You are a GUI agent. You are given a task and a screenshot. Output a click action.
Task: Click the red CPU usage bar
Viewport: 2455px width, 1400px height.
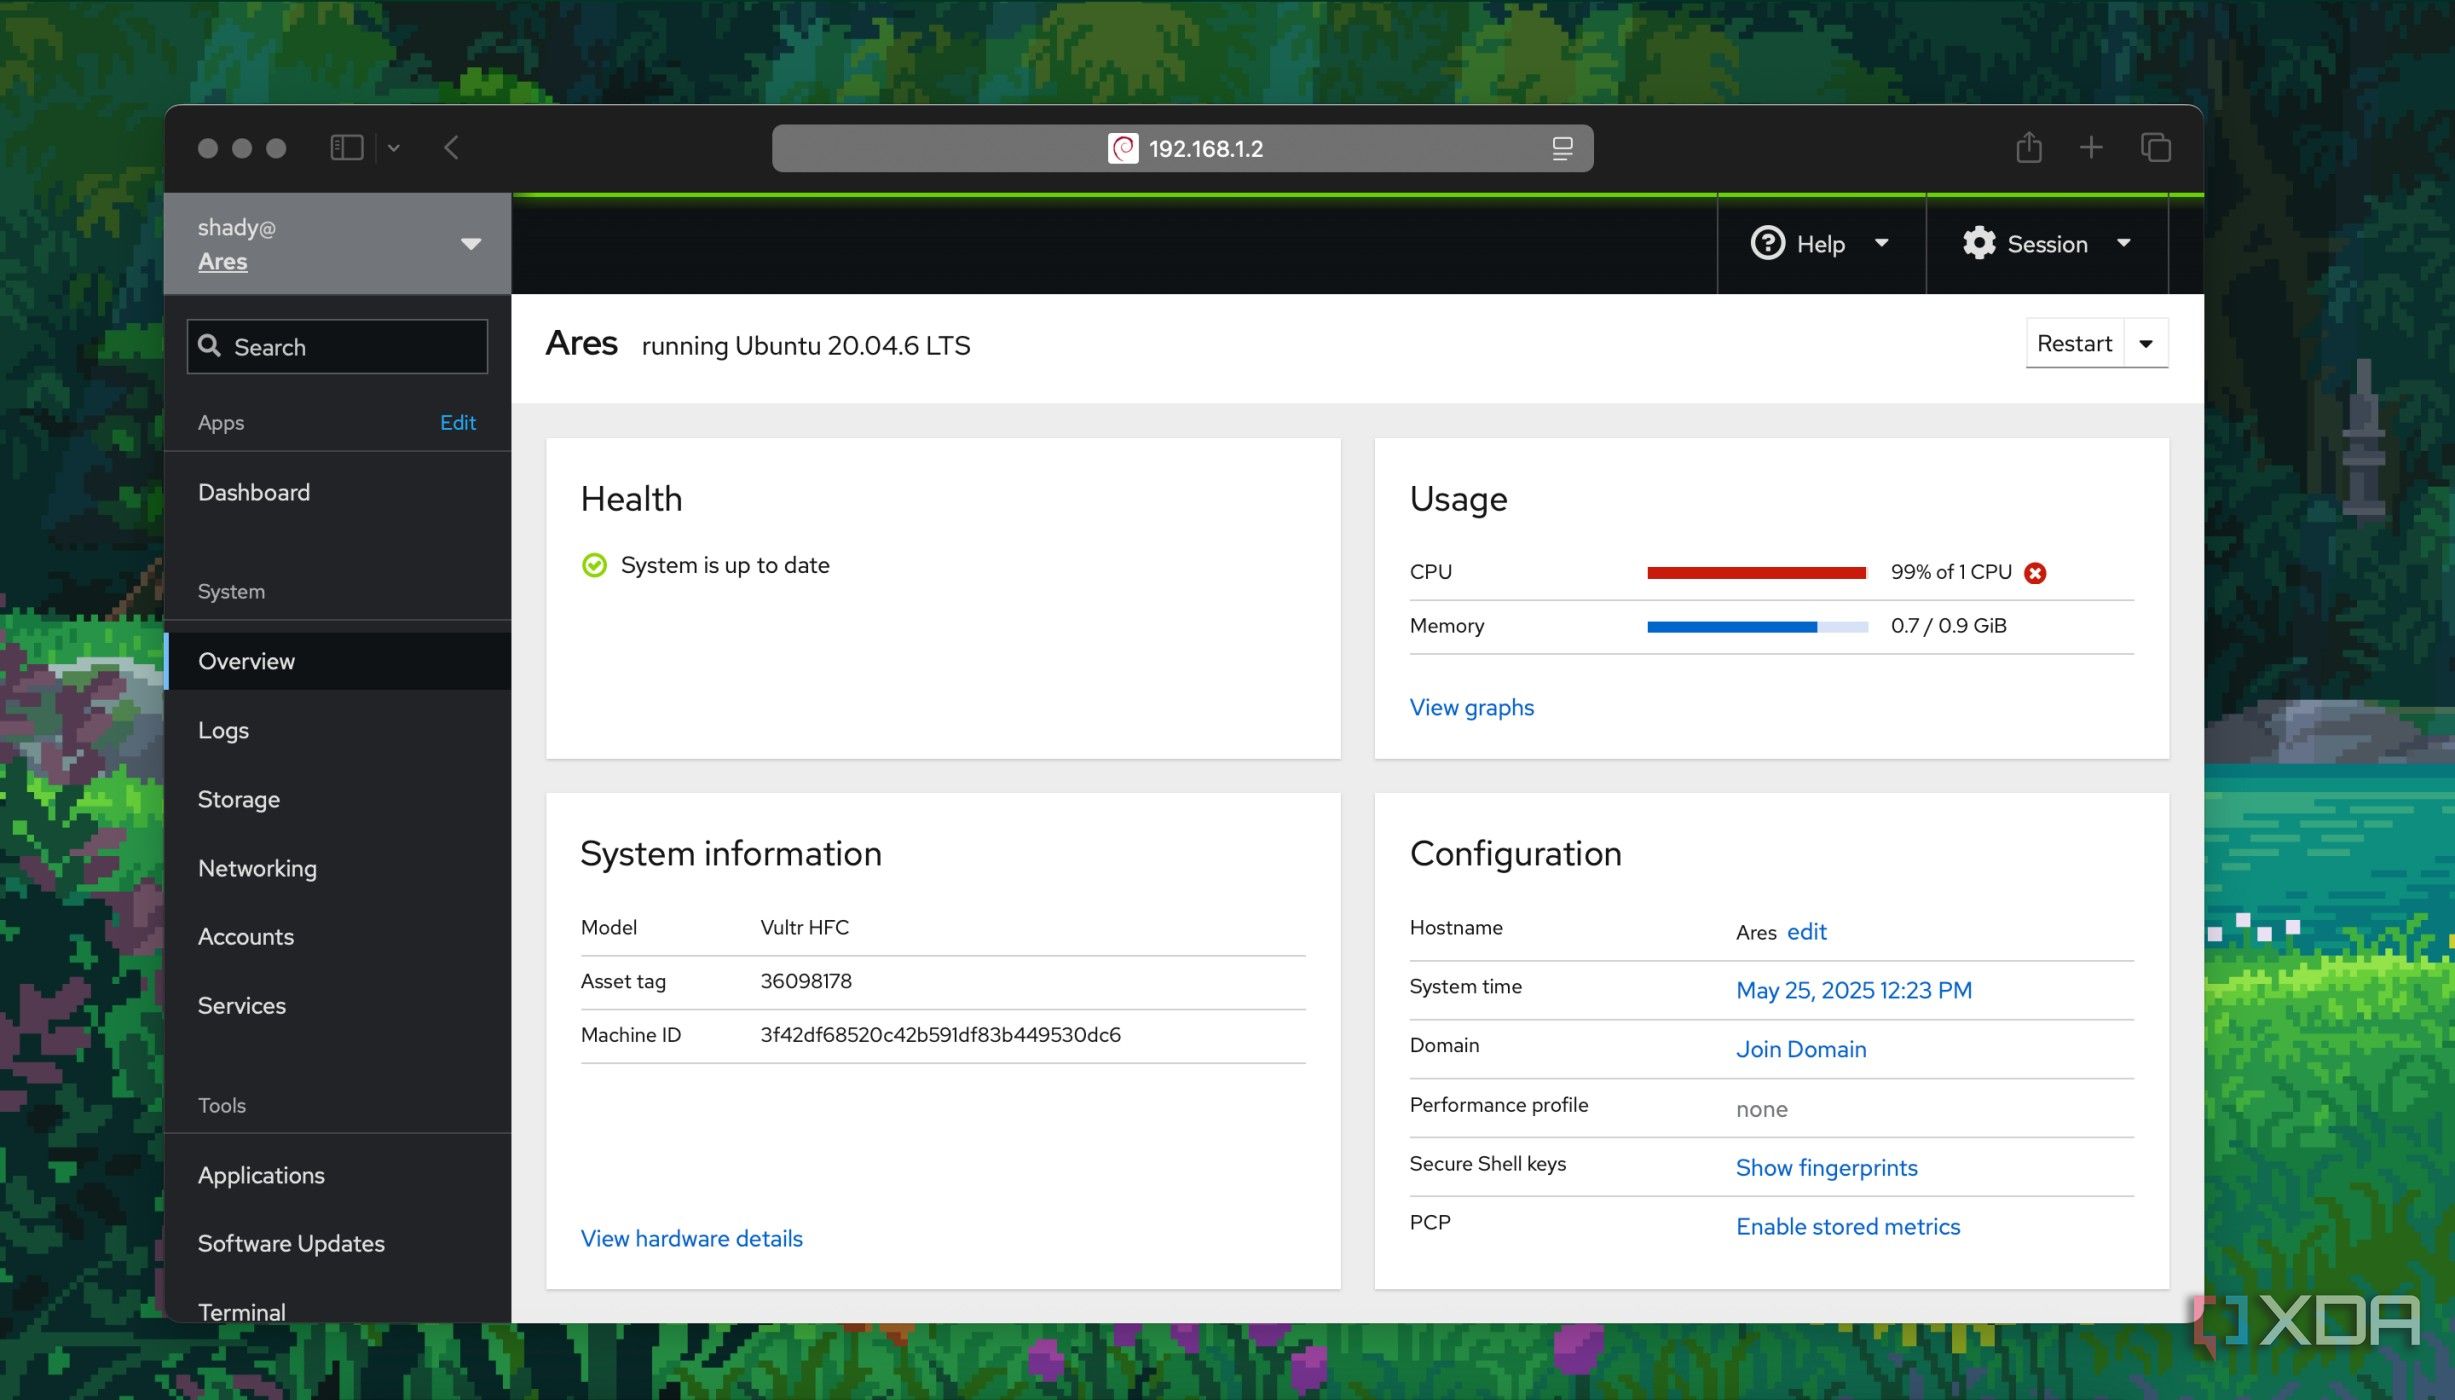pos(1756,573)
